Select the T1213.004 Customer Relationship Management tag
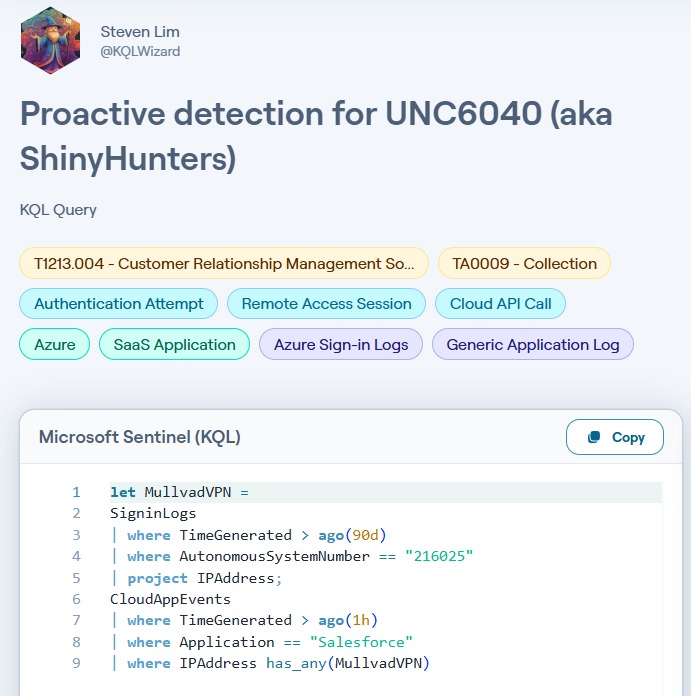The width and height of the screenshot is (691, 696). 224,263
